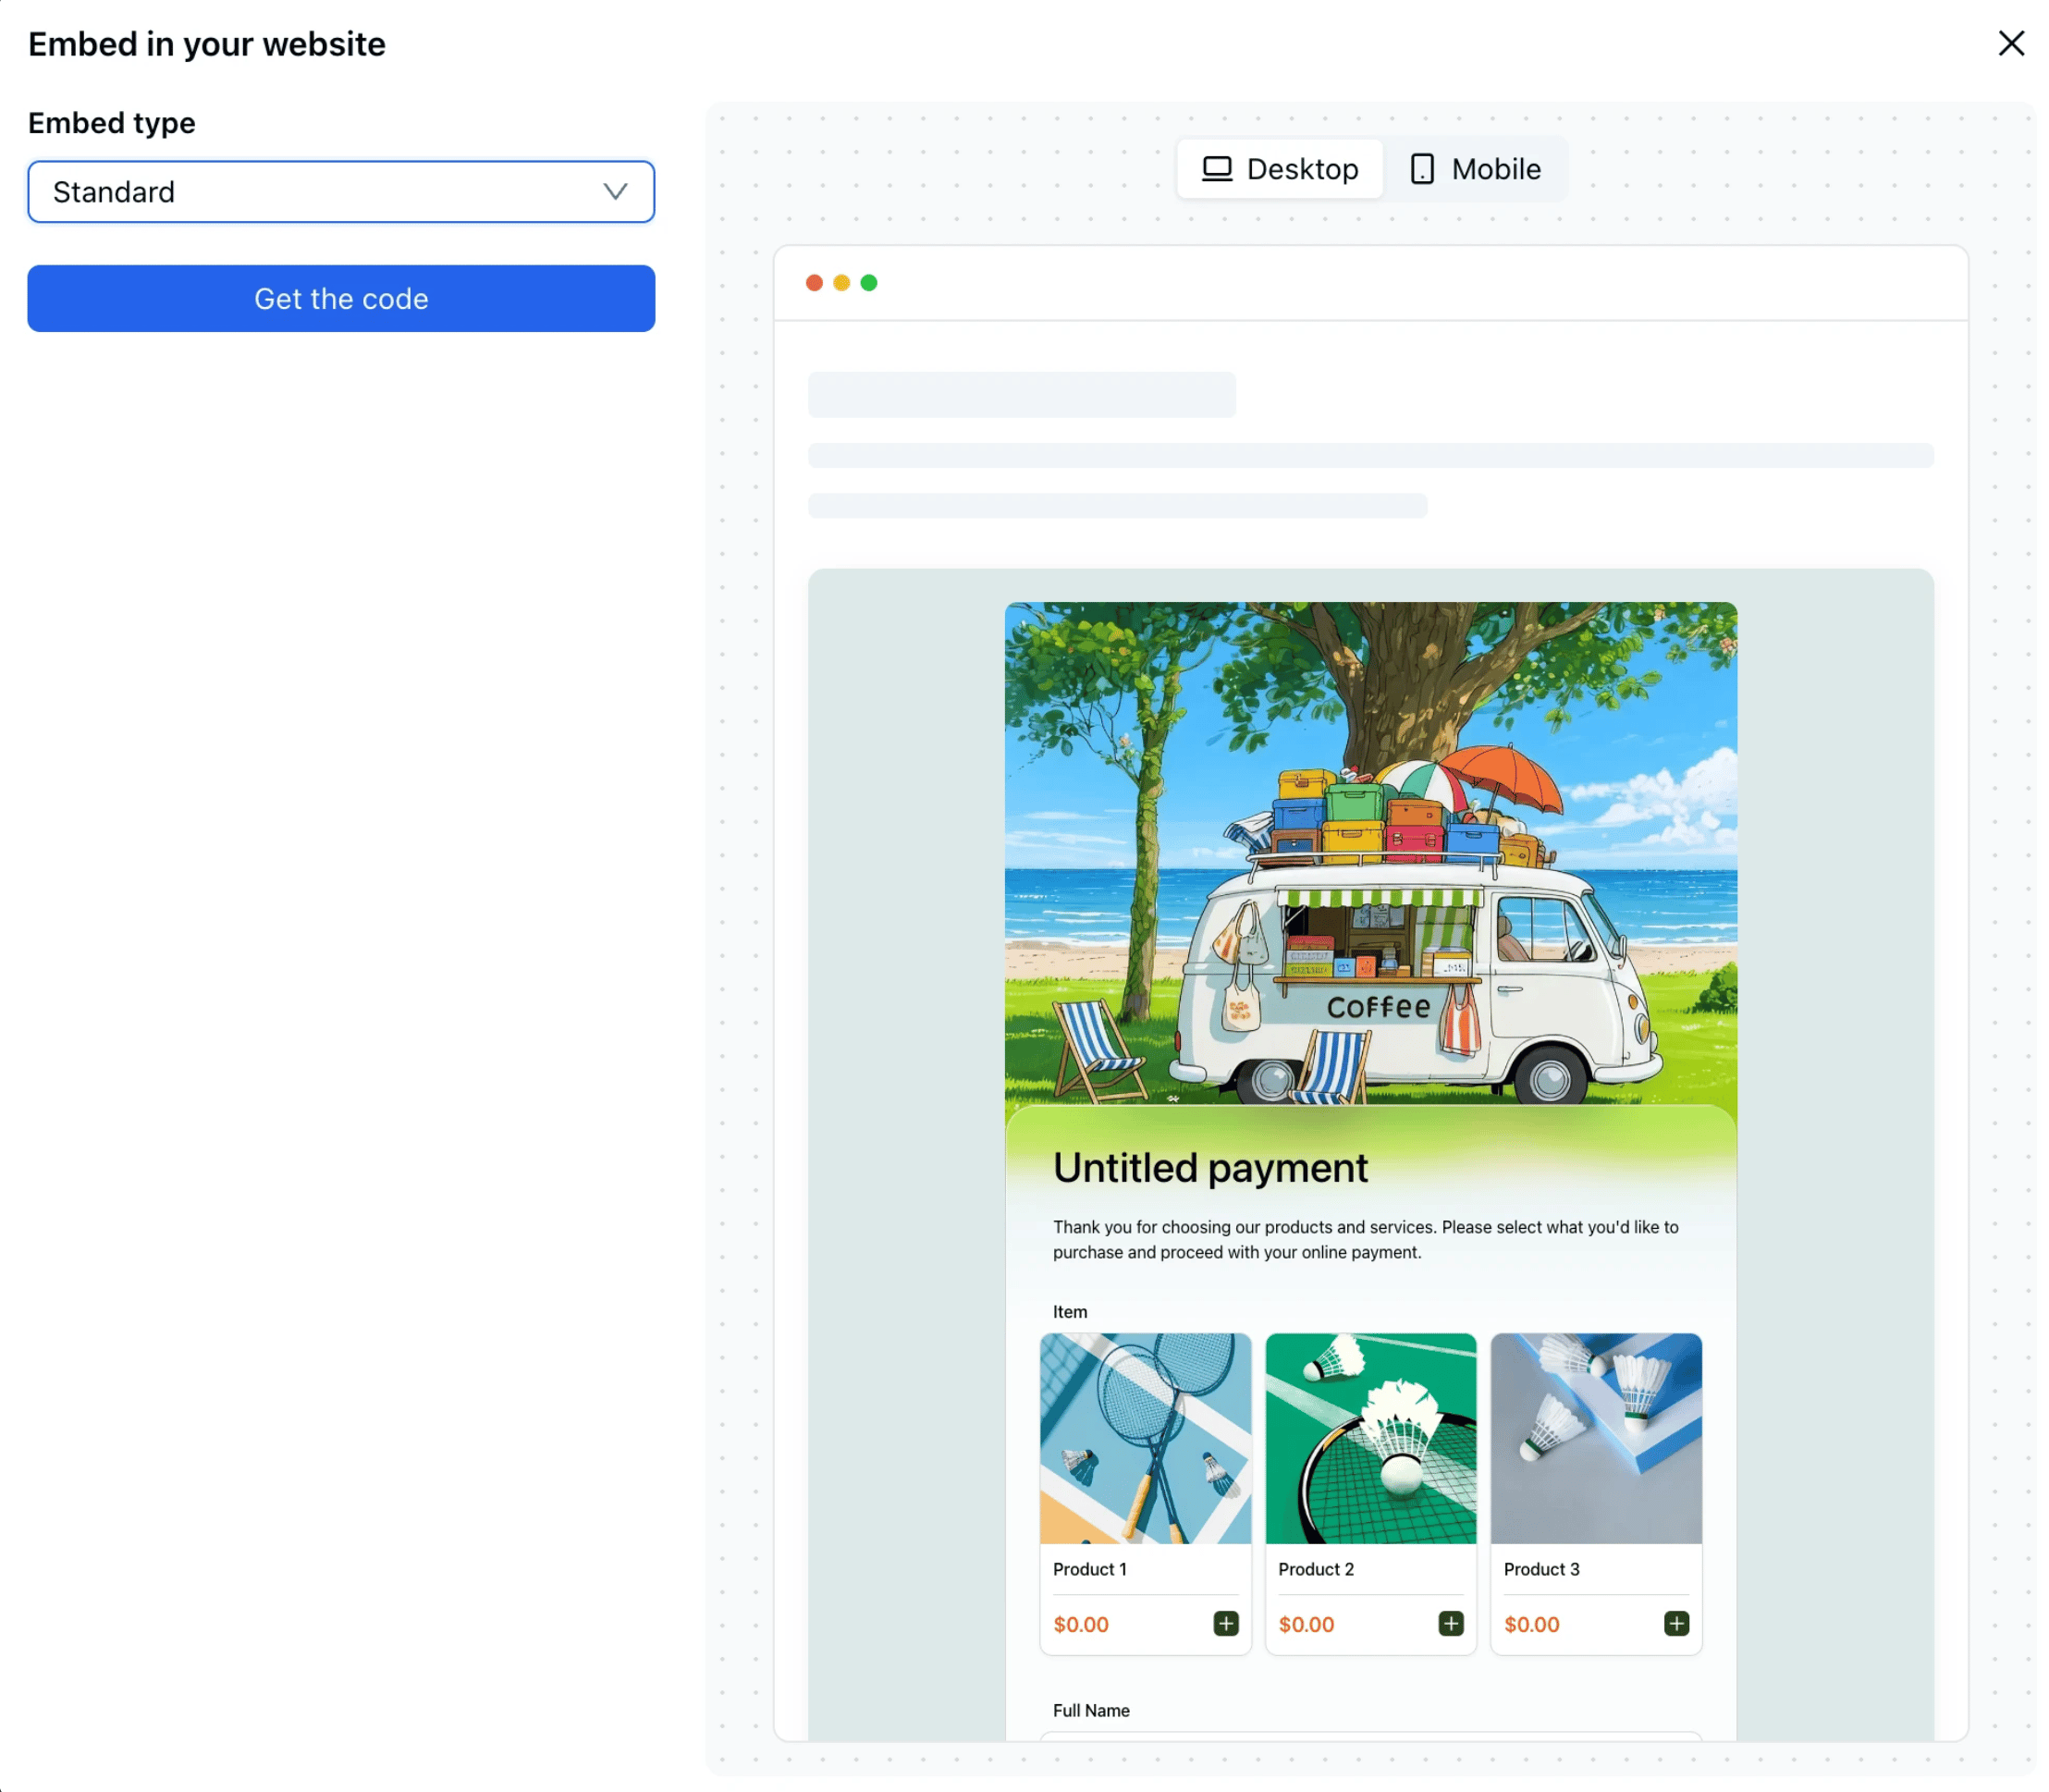Click the Product 3 shuttlecocks thumbnail
Viewport: 2049px width, 1792px height.
[1596, 1438]
